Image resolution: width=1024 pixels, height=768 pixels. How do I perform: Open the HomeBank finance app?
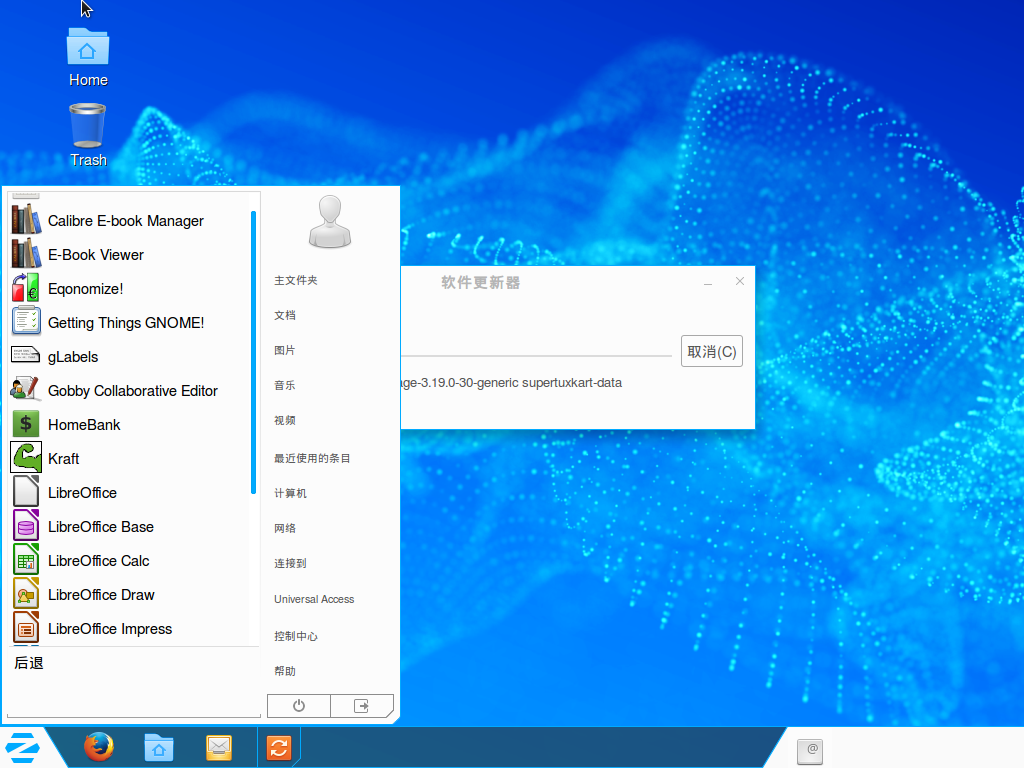coord(84,425)
